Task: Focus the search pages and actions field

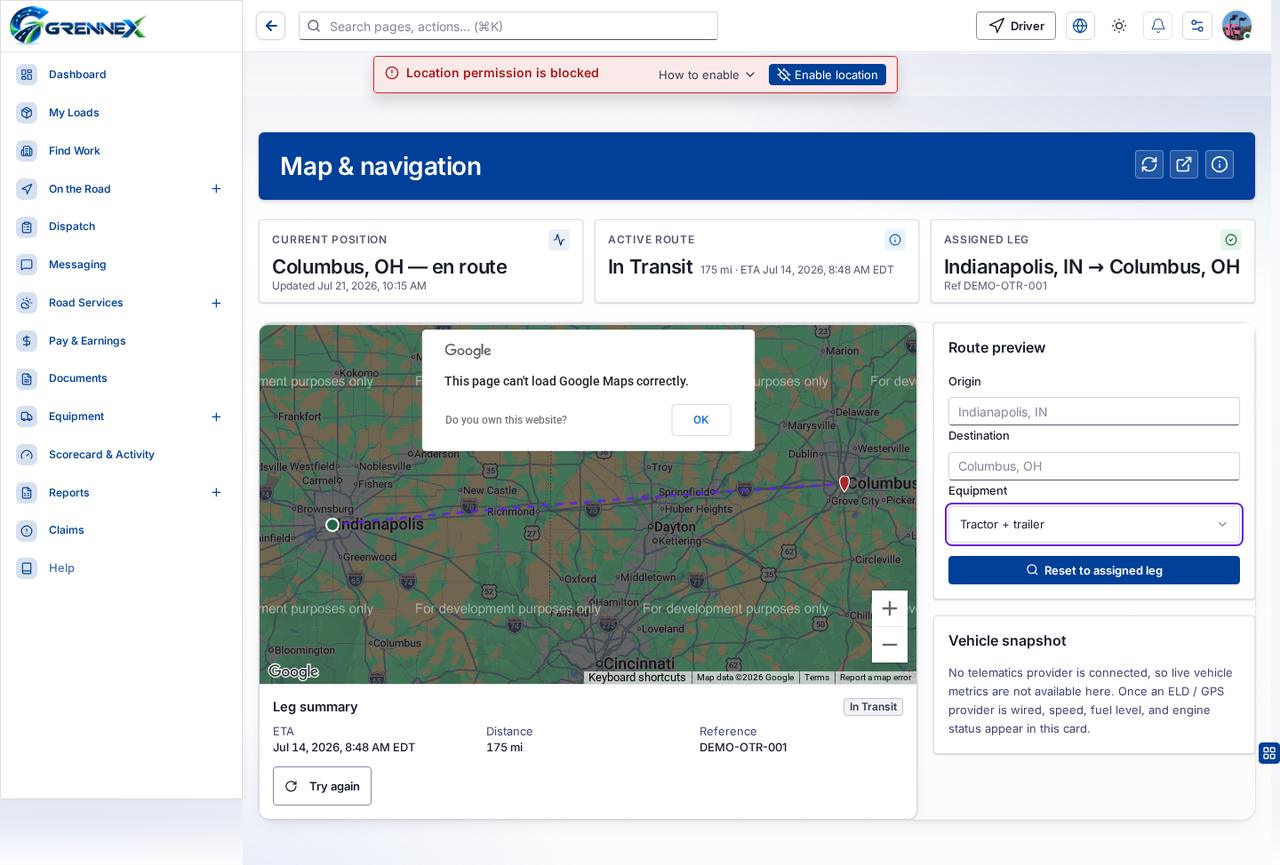Action: tap(508, 26)
